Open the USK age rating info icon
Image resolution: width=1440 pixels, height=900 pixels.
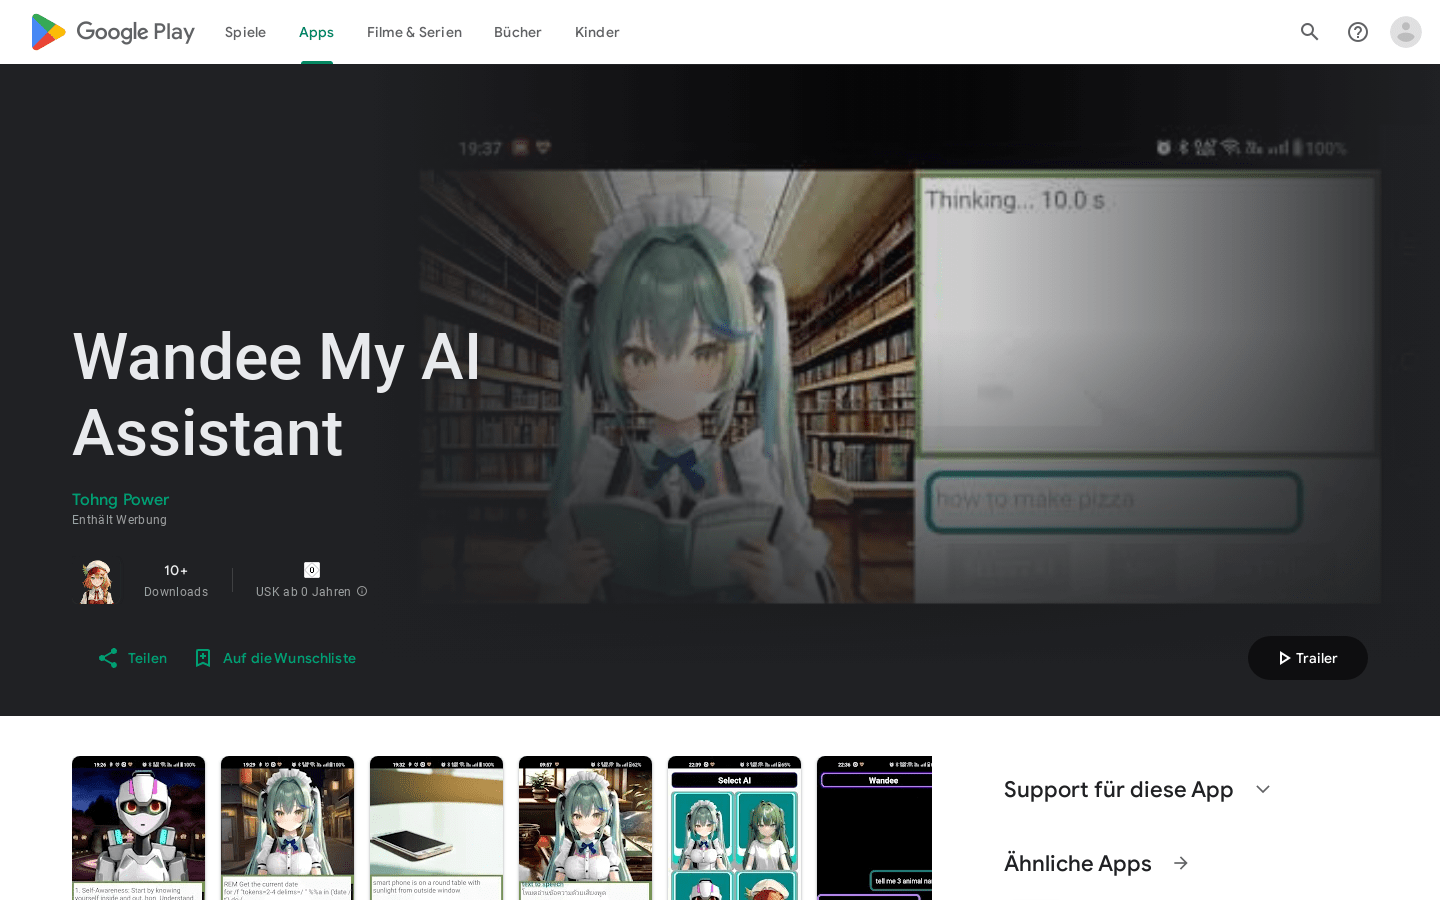(x=362, y=591)
